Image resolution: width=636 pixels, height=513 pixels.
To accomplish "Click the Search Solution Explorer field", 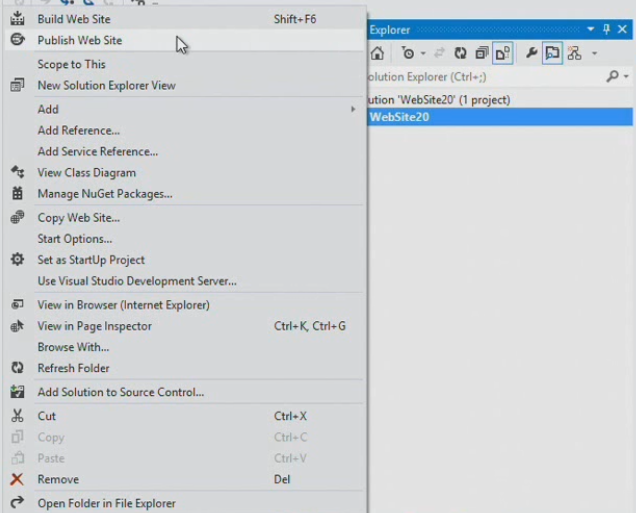I will tap(484, 77).
